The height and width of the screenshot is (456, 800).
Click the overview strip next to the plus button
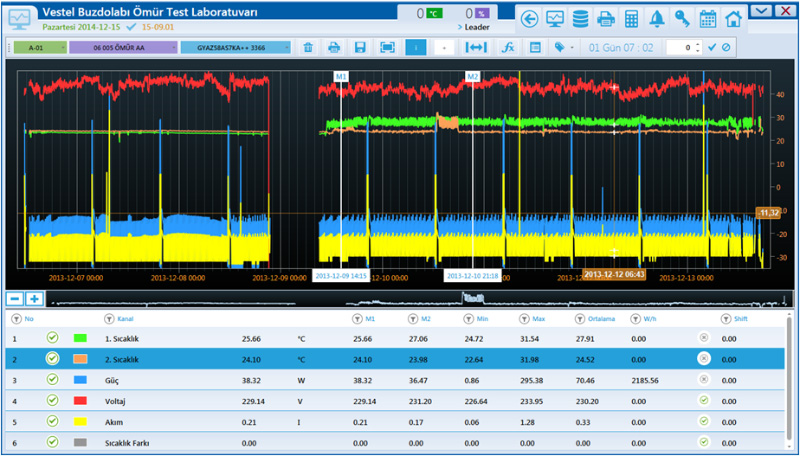pos(417,299)
